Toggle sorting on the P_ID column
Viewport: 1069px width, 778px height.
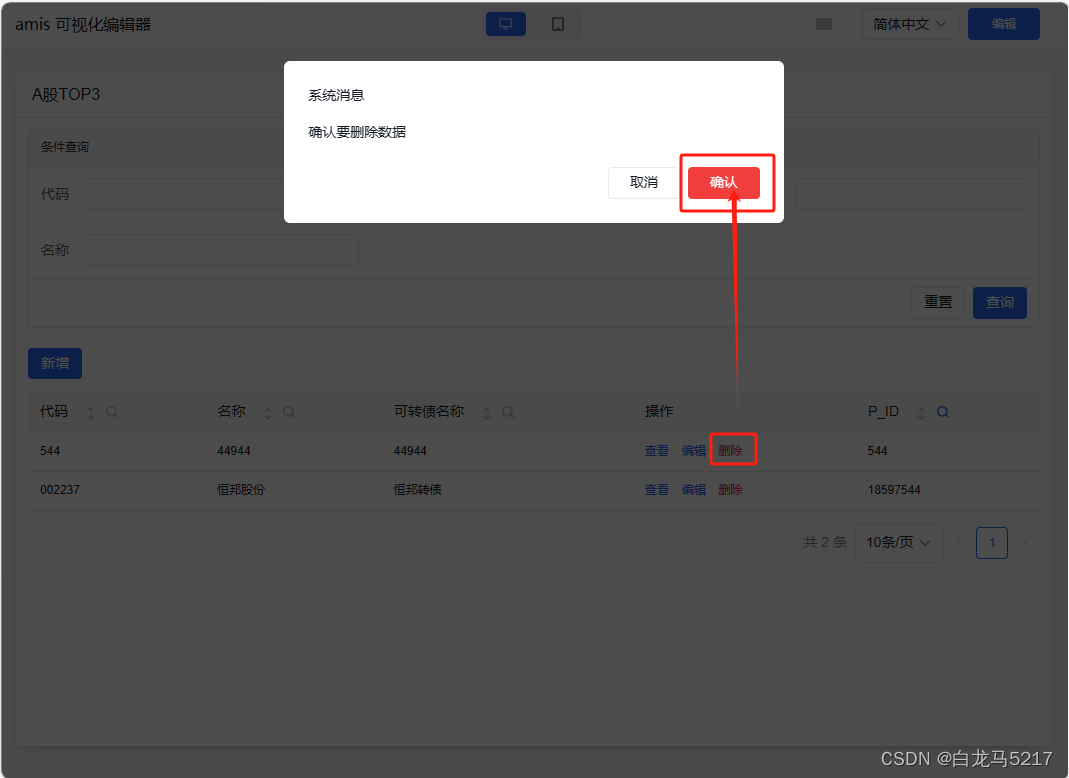pos(921,411)
